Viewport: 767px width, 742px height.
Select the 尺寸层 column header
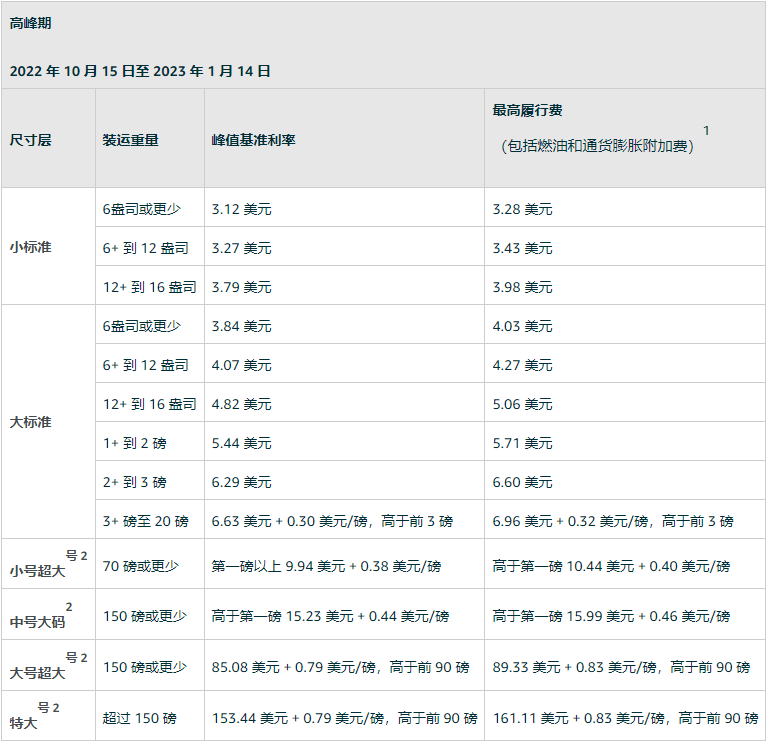pos(30,140)
